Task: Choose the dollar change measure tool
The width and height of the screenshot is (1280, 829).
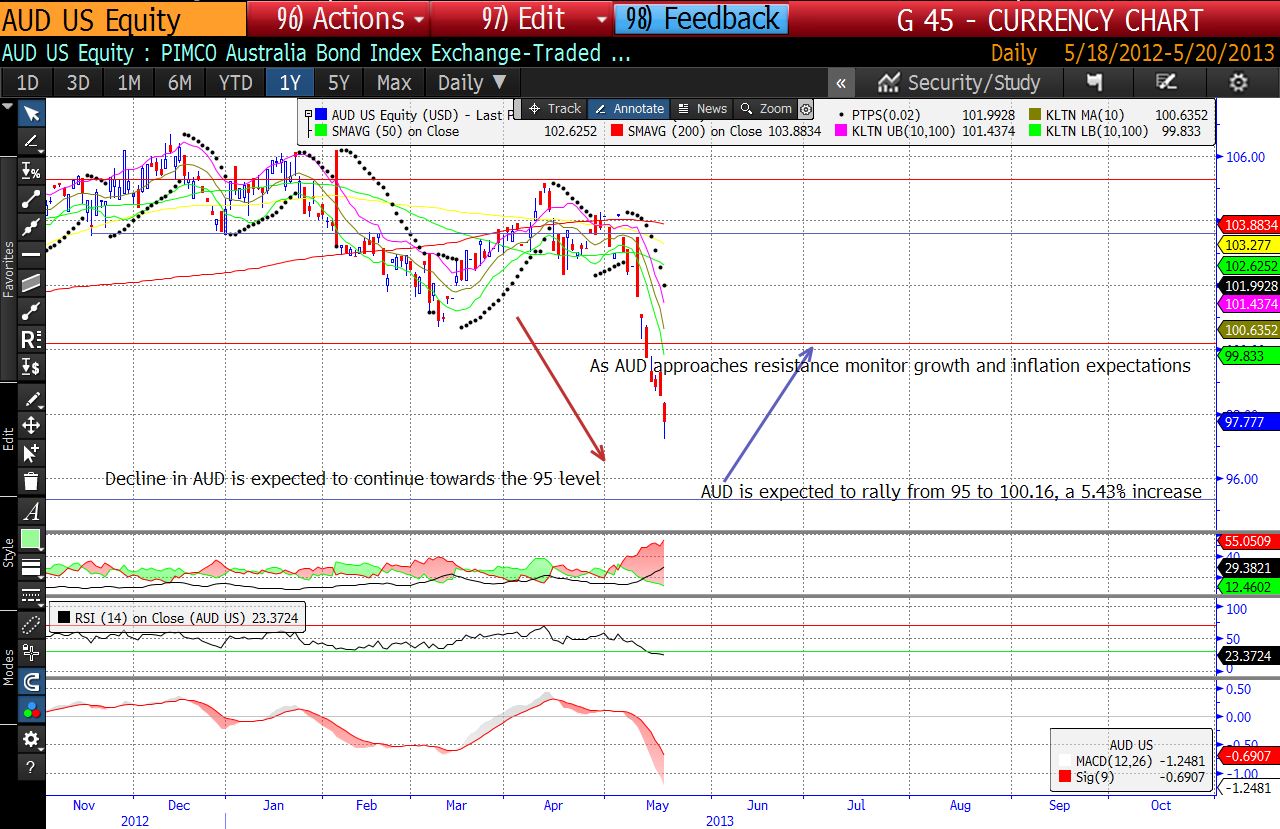Action: [31, 366]
